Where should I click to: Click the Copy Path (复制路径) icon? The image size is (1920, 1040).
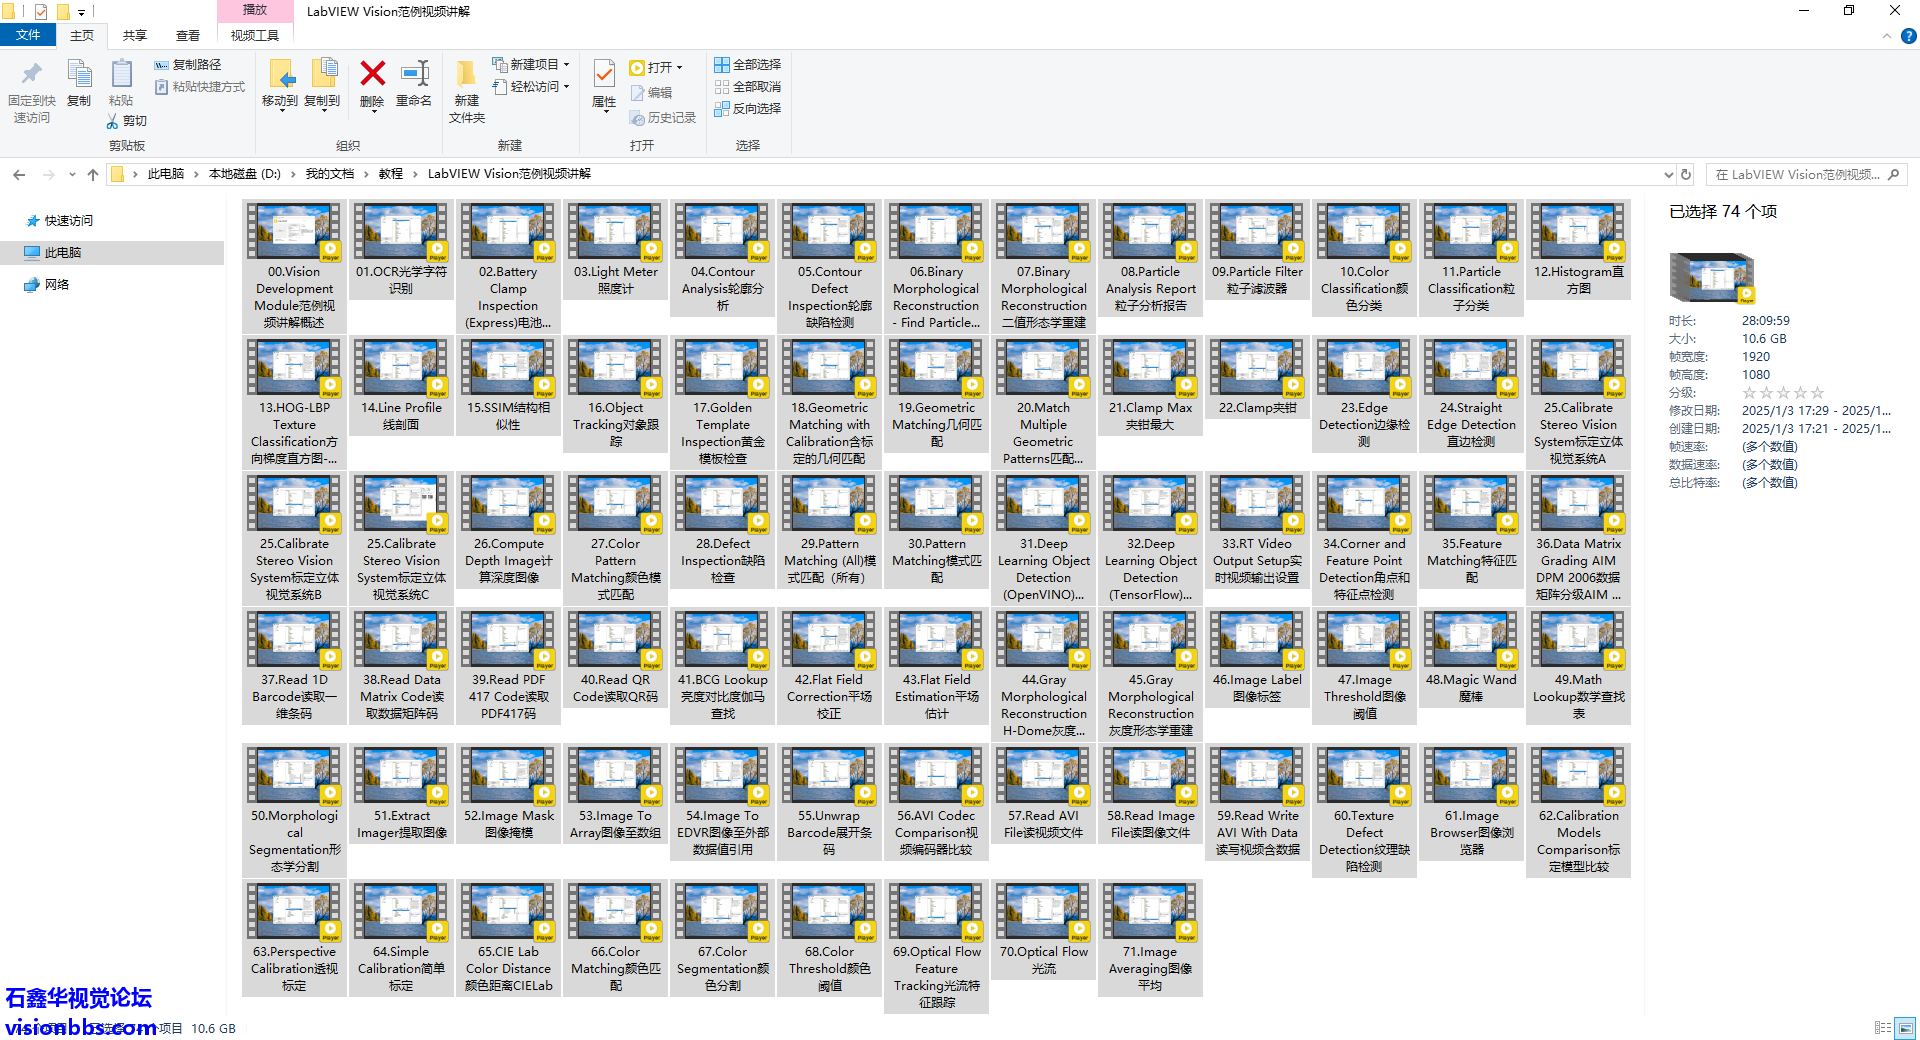[x=161, y=65]
